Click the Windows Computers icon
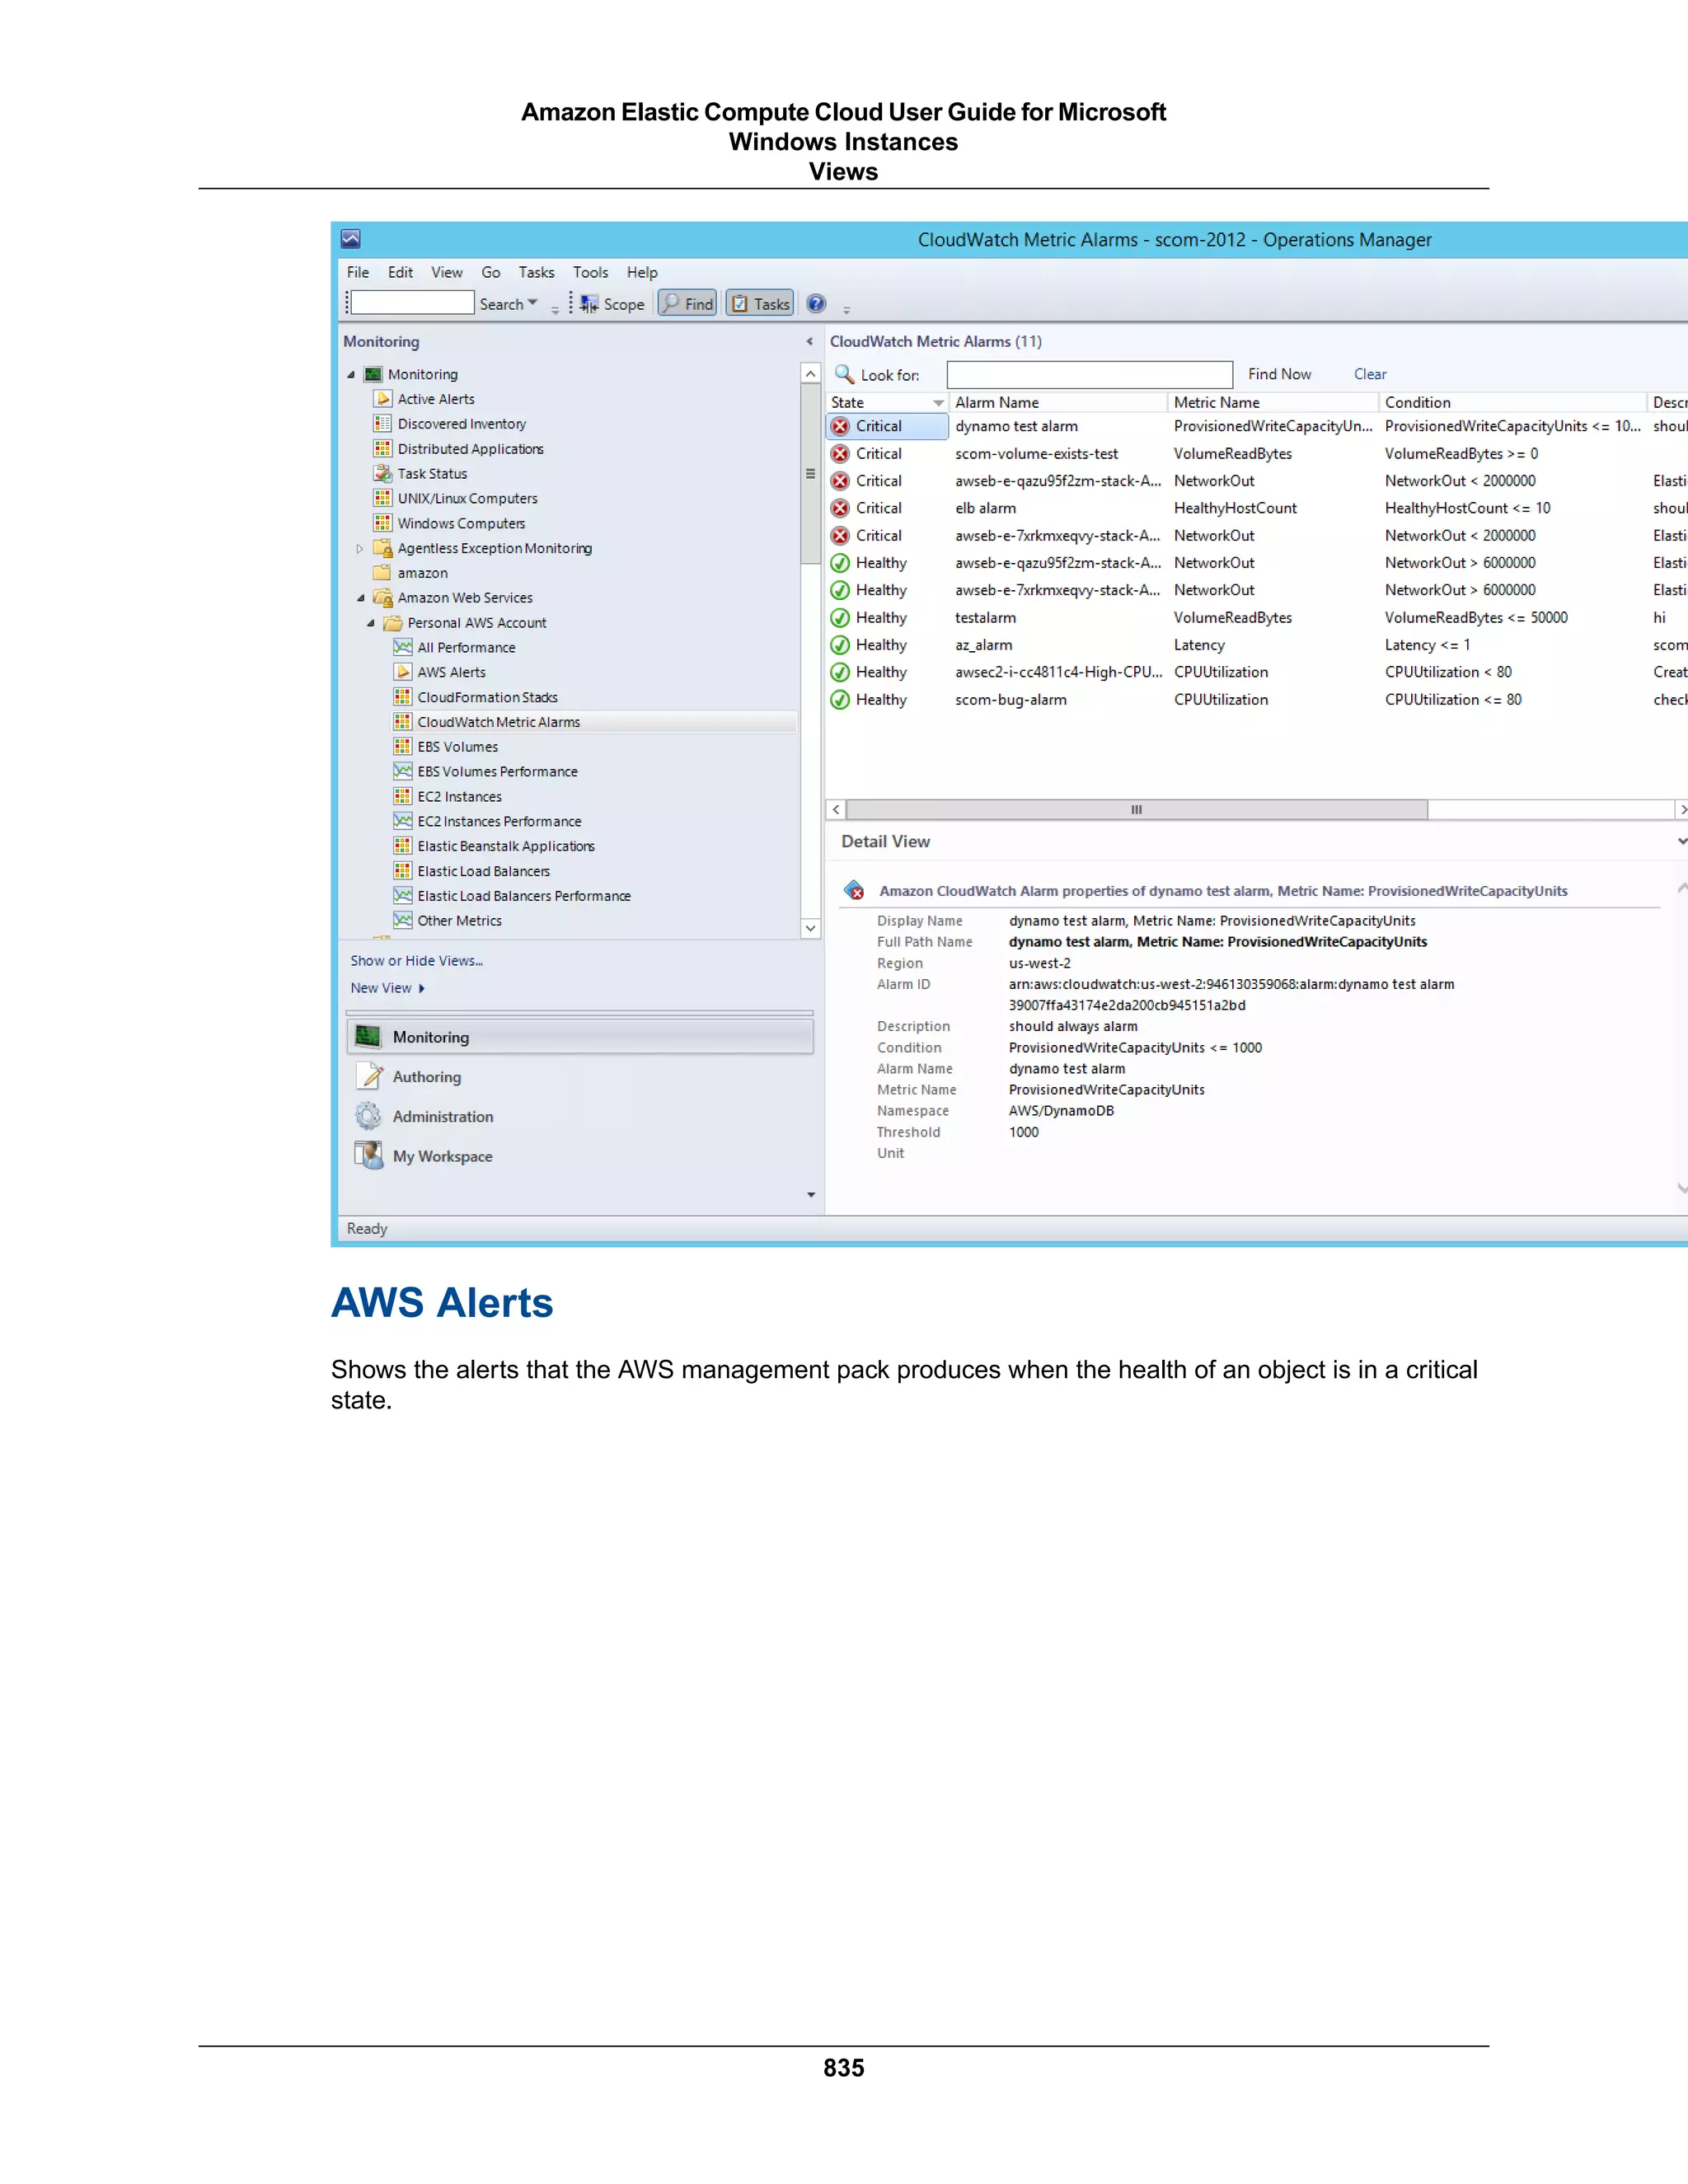 pyautogui.click(x=382, y=523)
